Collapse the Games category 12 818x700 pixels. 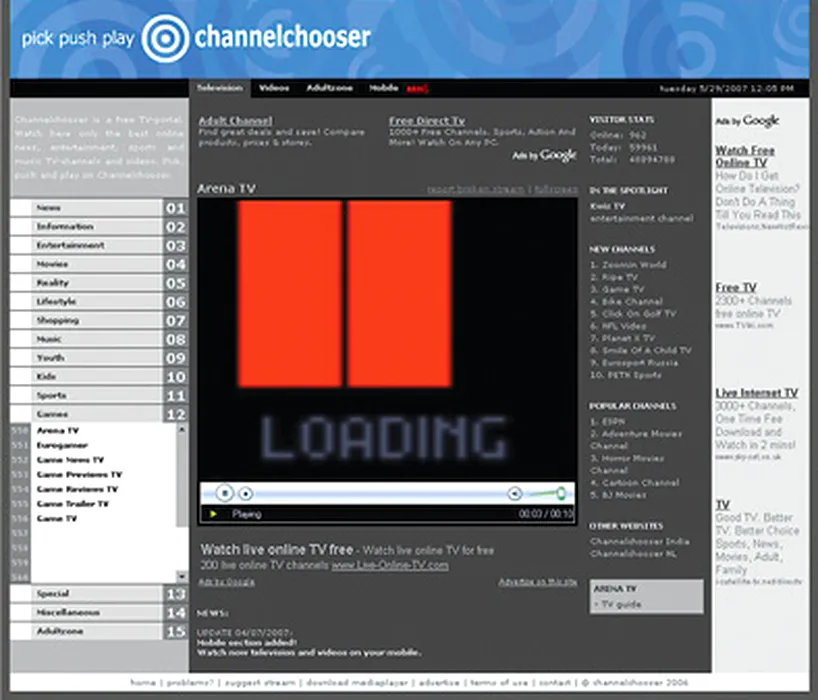[x=98, y=414]
